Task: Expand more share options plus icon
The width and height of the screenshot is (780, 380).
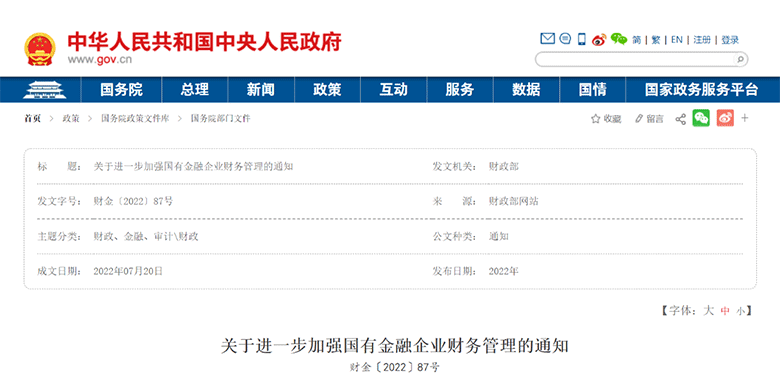Action: 745,118
